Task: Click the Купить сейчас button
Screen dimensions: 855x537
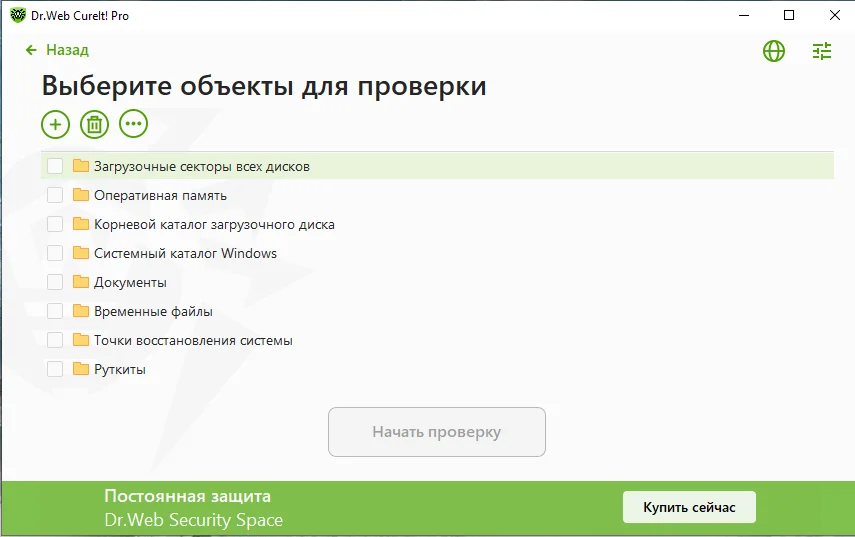Action: (x=689, y=507)
